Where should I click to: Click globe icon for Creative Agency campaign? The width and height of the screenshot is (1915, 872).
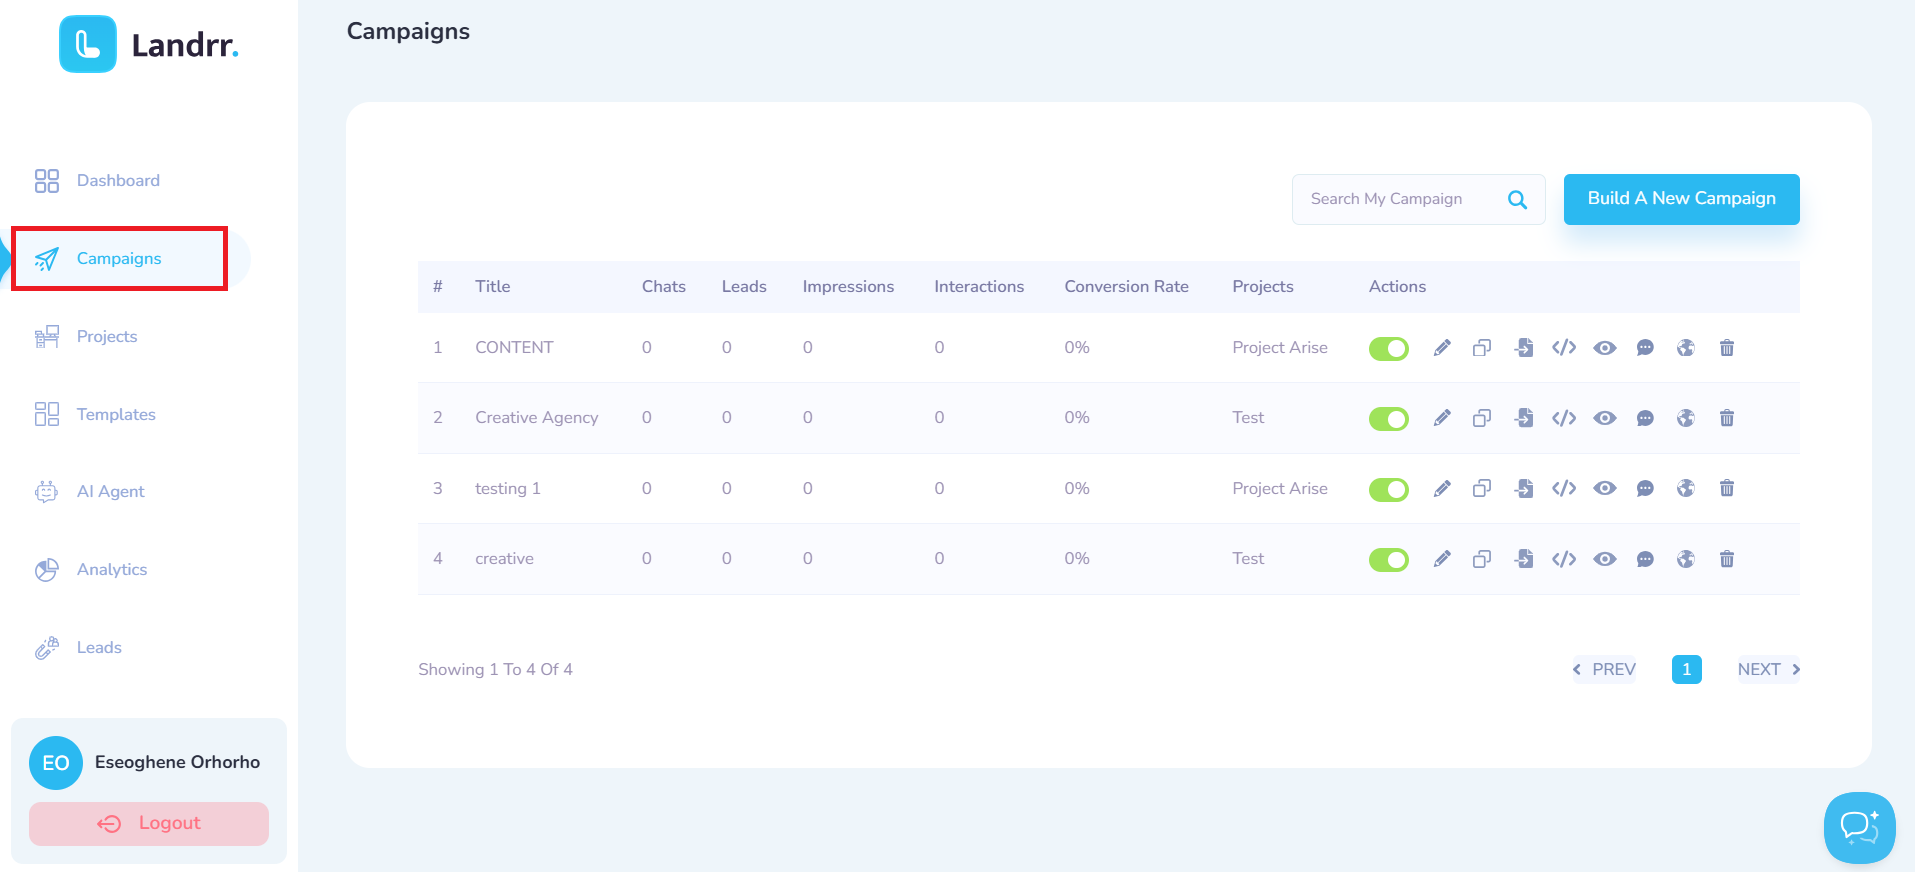tap(1686, 418)
